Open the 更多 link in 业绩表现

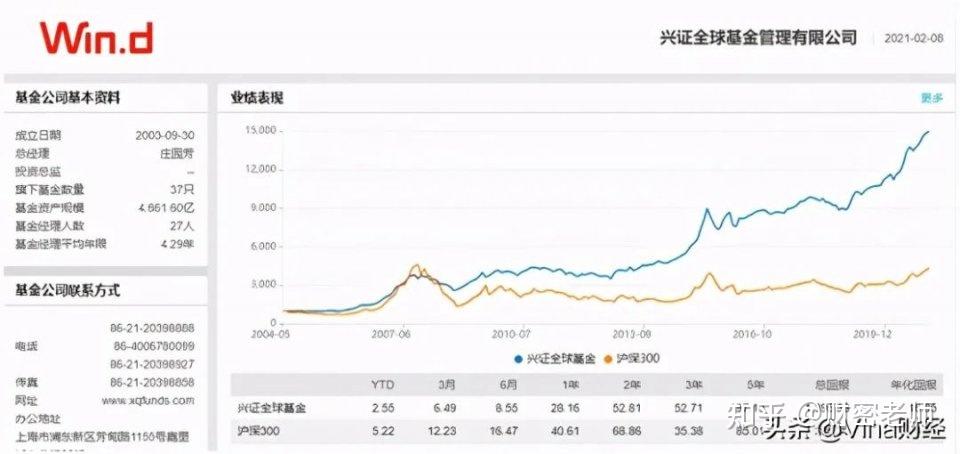click(932, 98)
